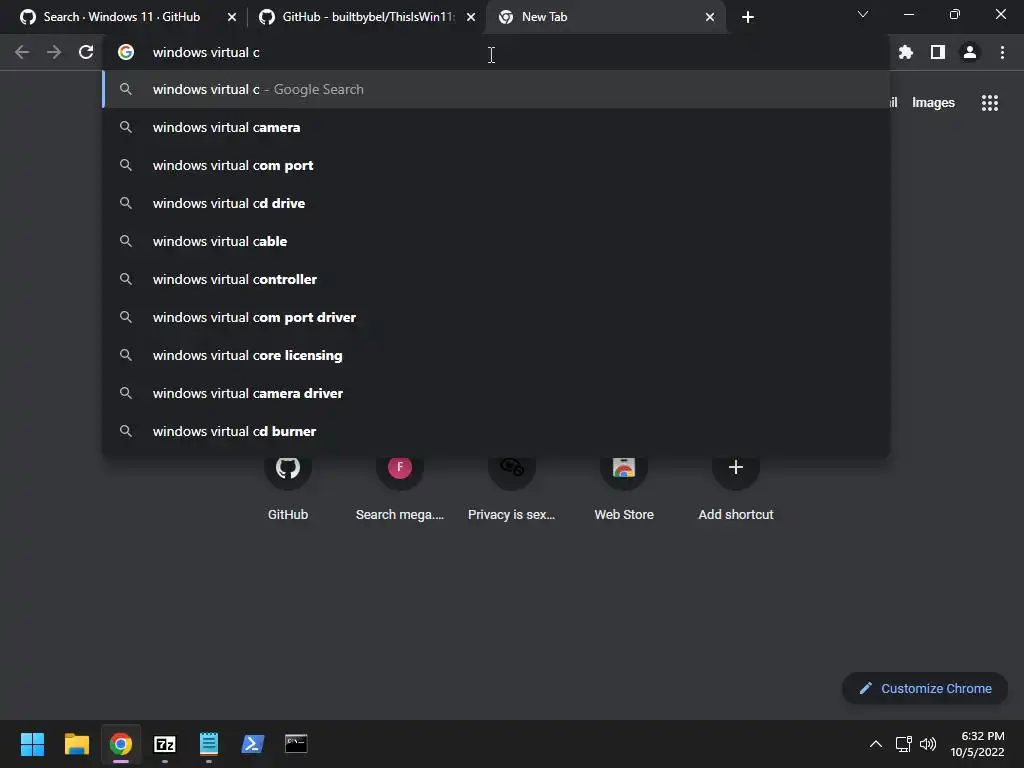
Task: Open the profile avatar menu
Action: click(970, 52)
